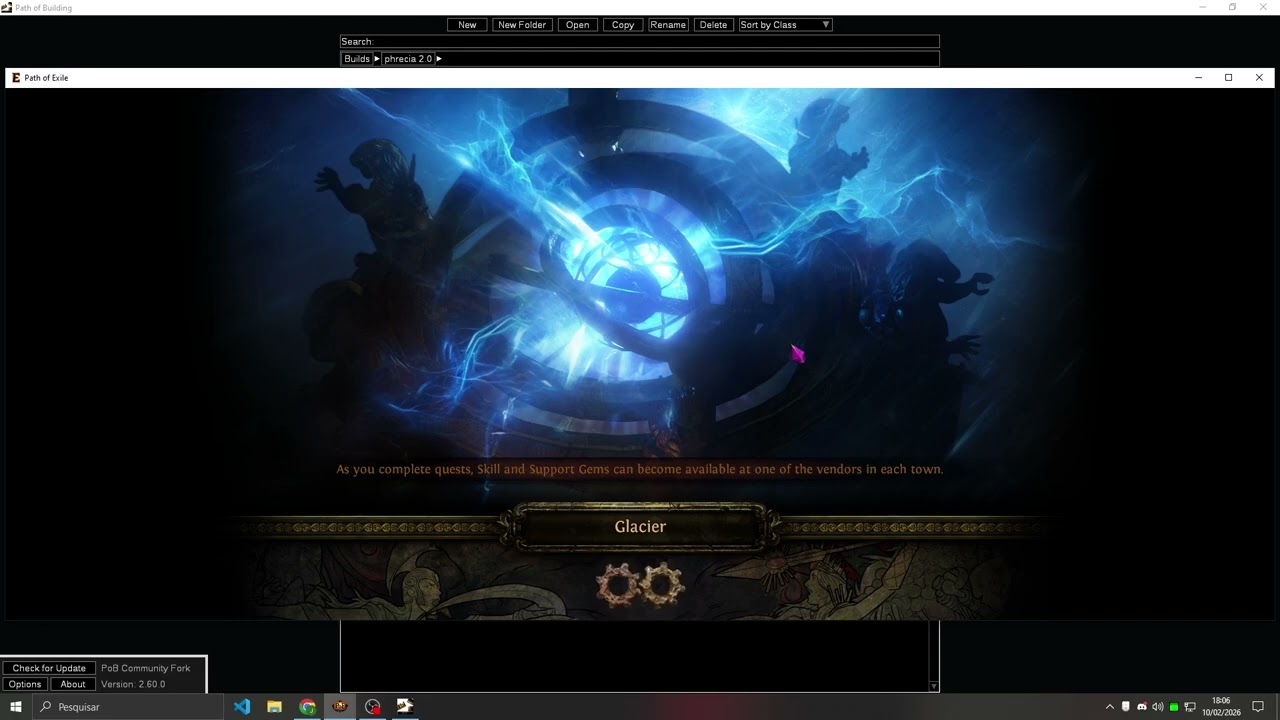Close the Path of Exile window
This screenshot has height=720, width=1280.
1259,78
